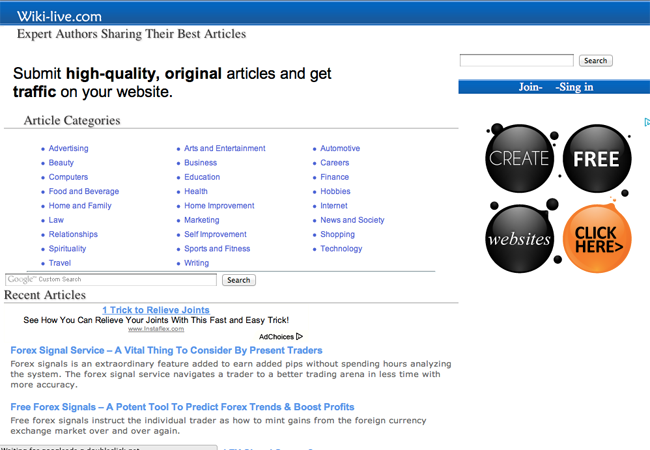Focus the Google Custom Search input box
The image size is (650, 450).
coord(110,280)
